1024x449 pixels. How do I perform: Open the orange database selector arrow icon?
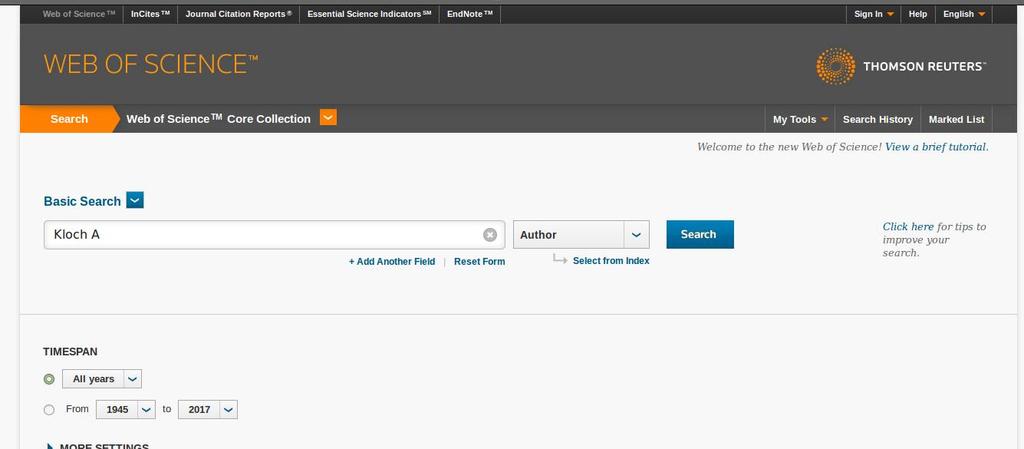[x=328, y=117]
